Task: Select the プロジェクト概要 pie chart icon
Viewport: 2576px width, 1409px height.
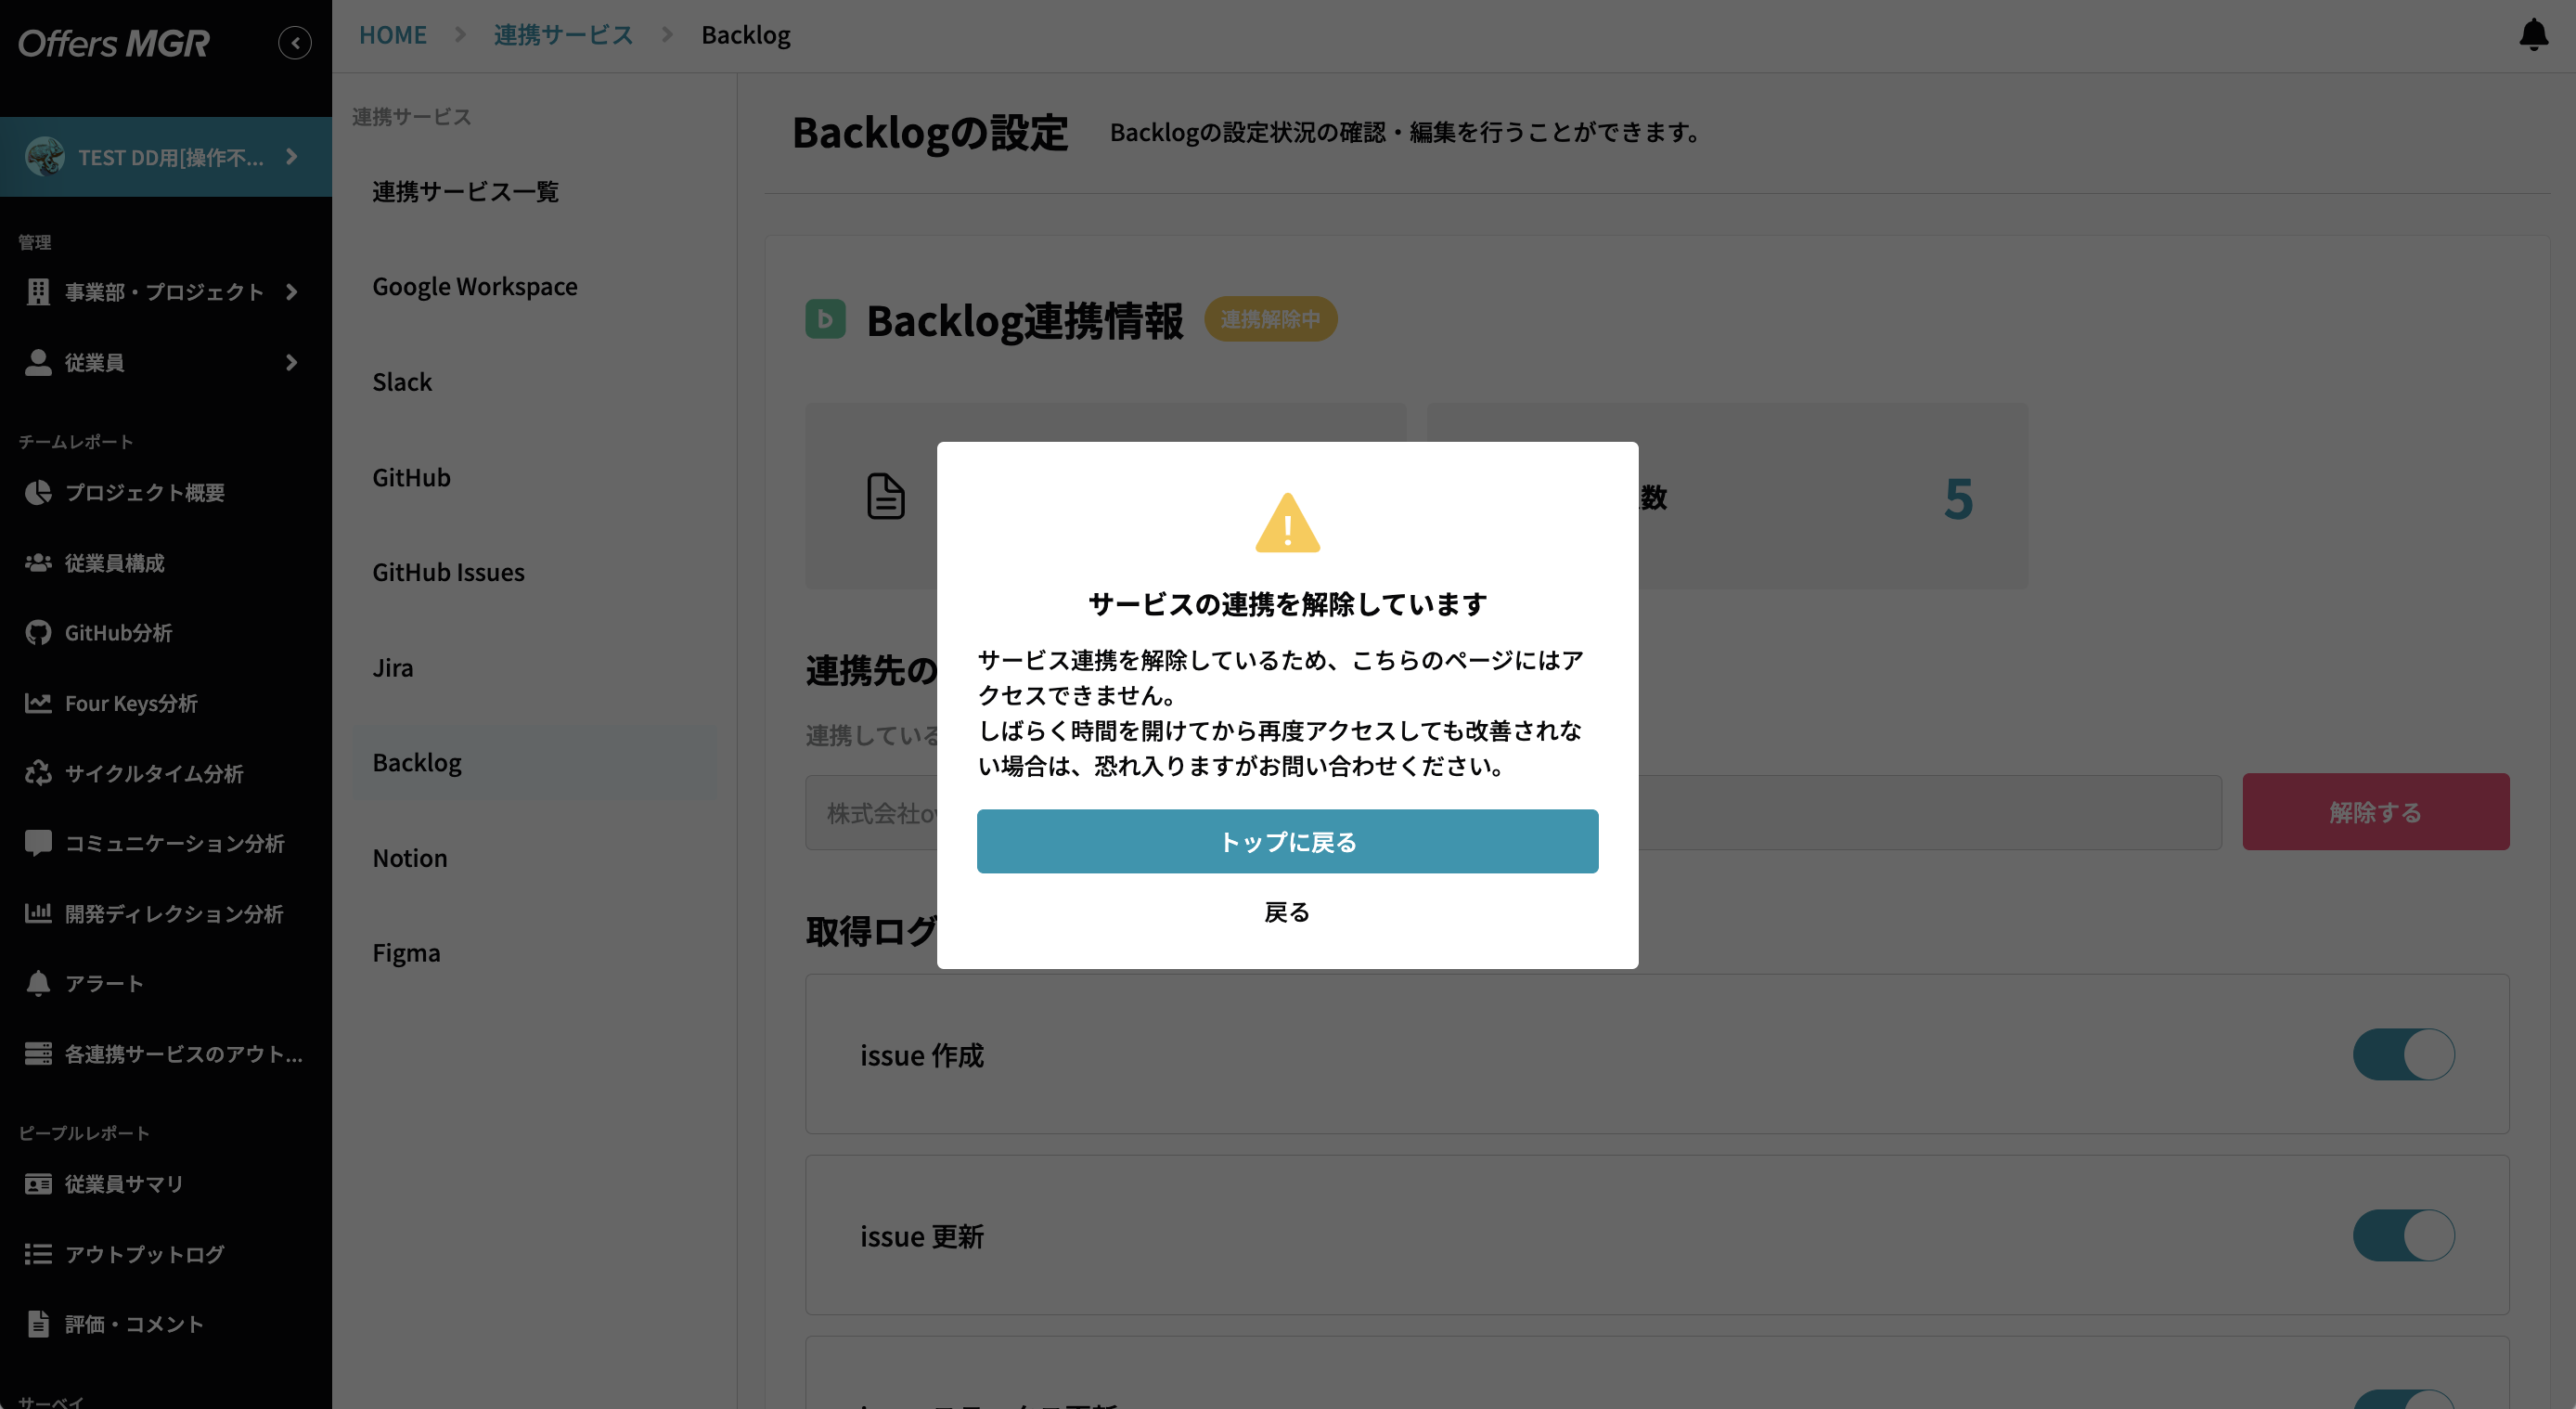Action: point(38,492)
